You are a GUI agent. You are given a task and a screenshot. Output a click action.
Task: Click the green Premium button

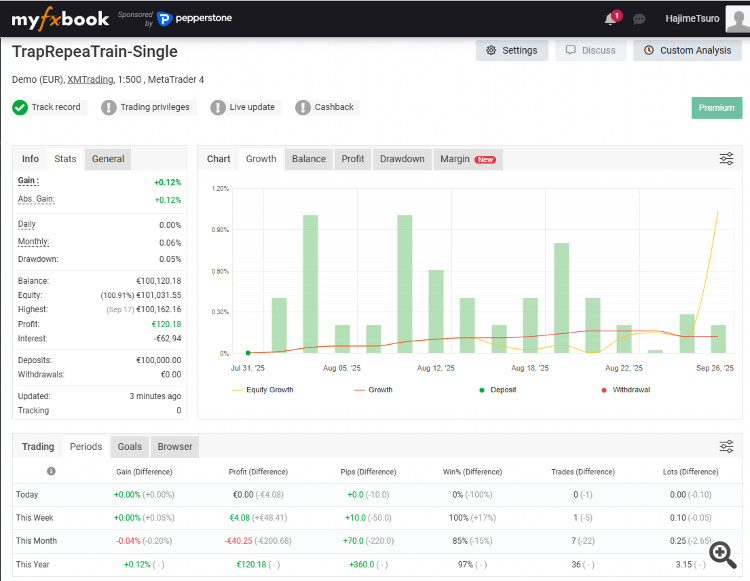click(717, 108)
